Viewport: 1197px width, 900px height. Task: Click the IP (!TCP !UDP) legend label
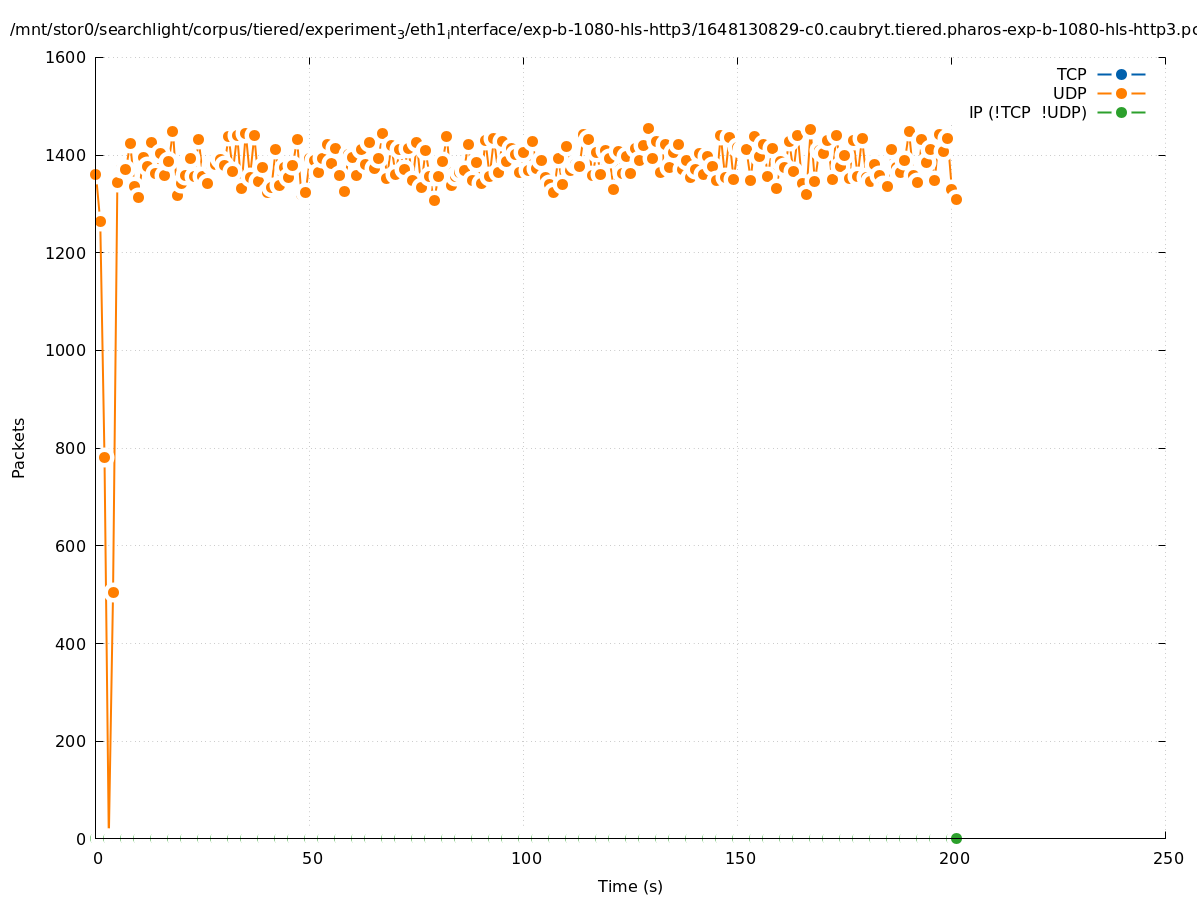pyautogui.click(x=1027, y=112)
